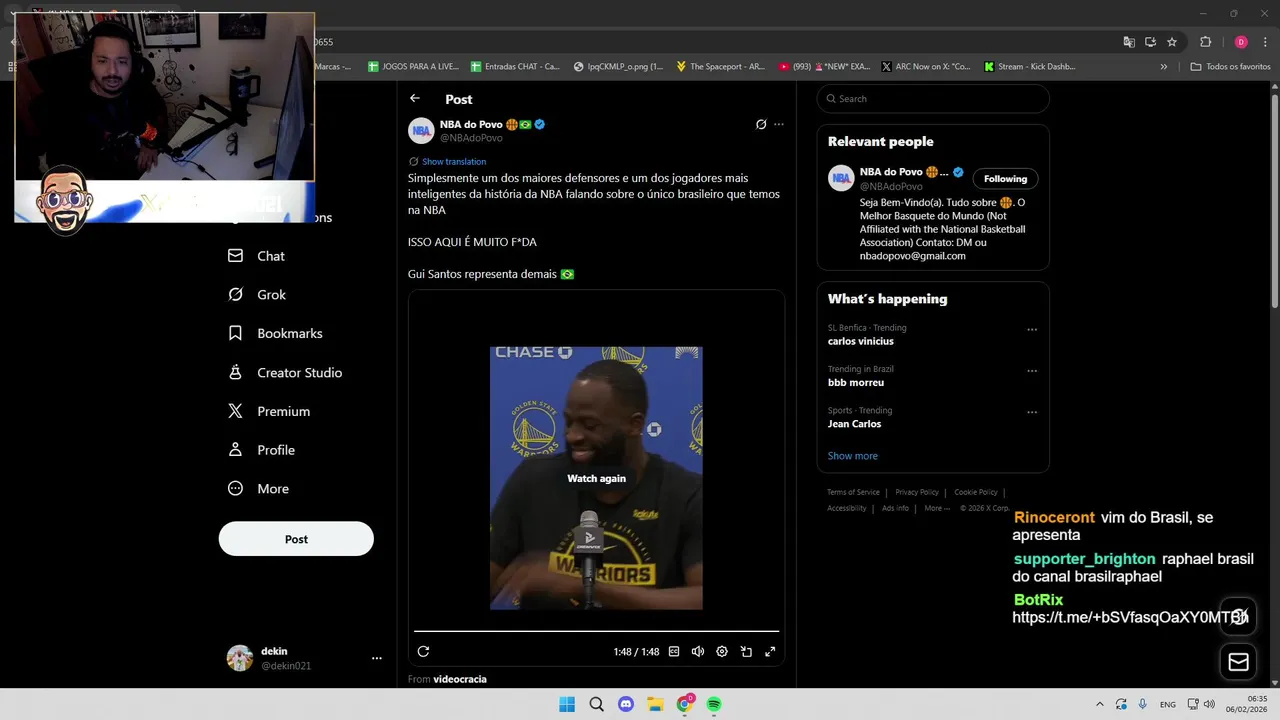Go back using the Post back arrow

click(415, 98)
